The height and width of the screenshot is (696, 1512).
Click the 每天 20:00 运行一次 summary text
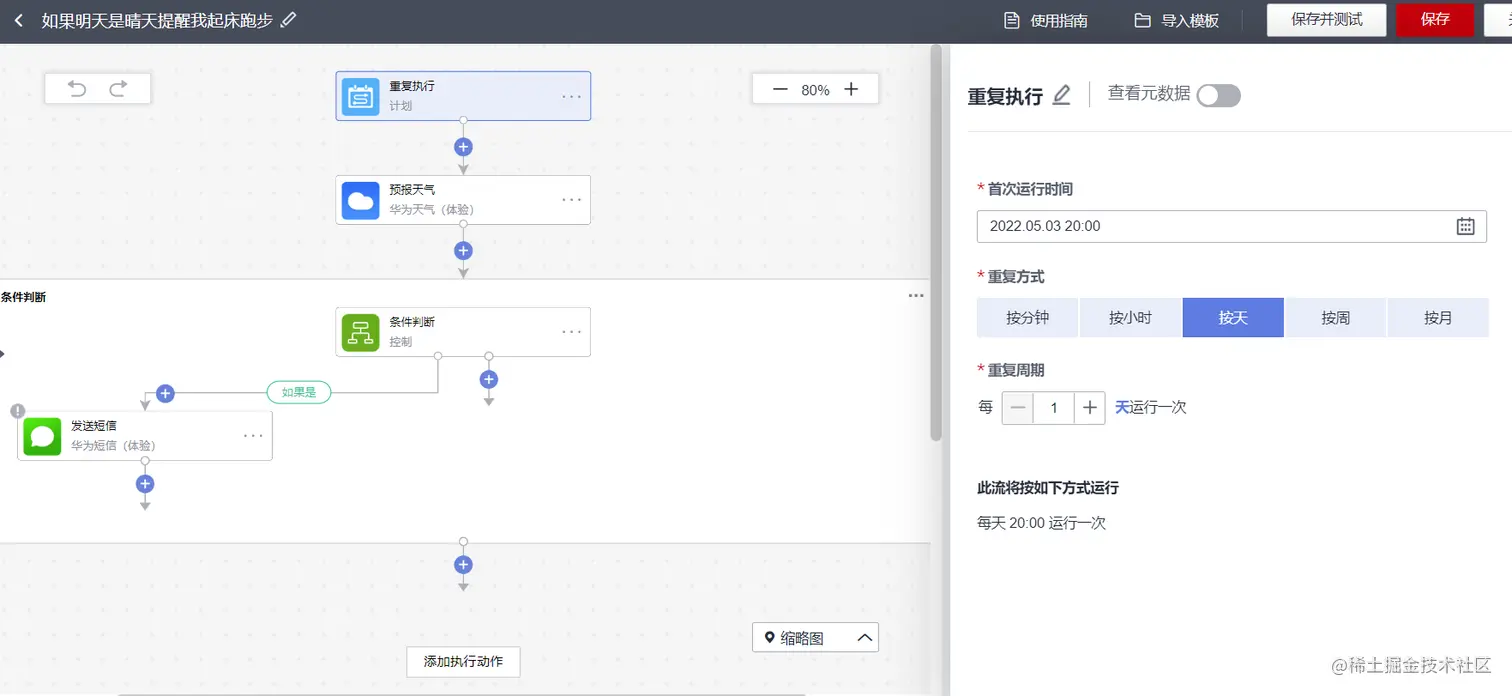(x=1041, y=523)
